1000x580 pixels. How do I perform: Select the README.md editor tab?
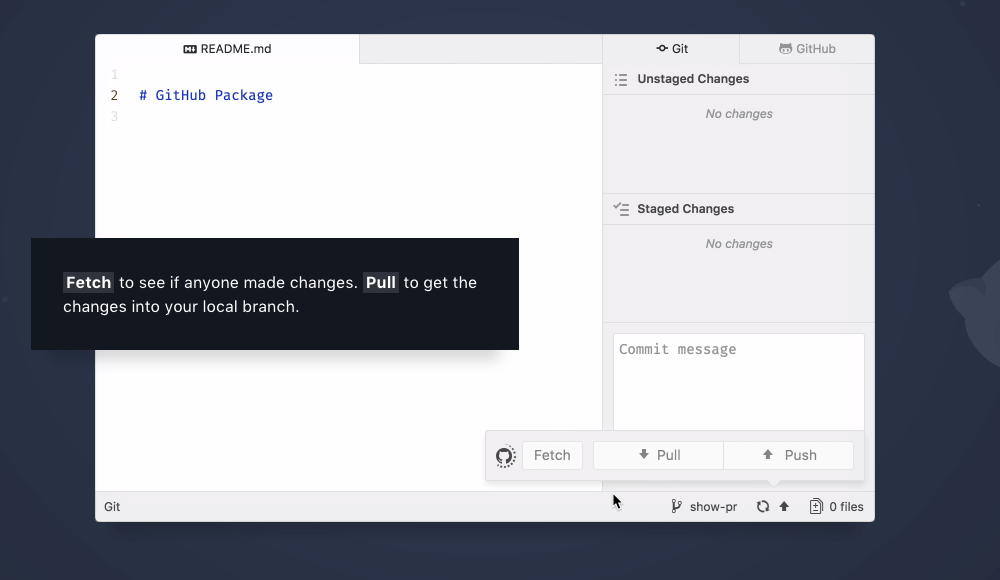[227, 48]
